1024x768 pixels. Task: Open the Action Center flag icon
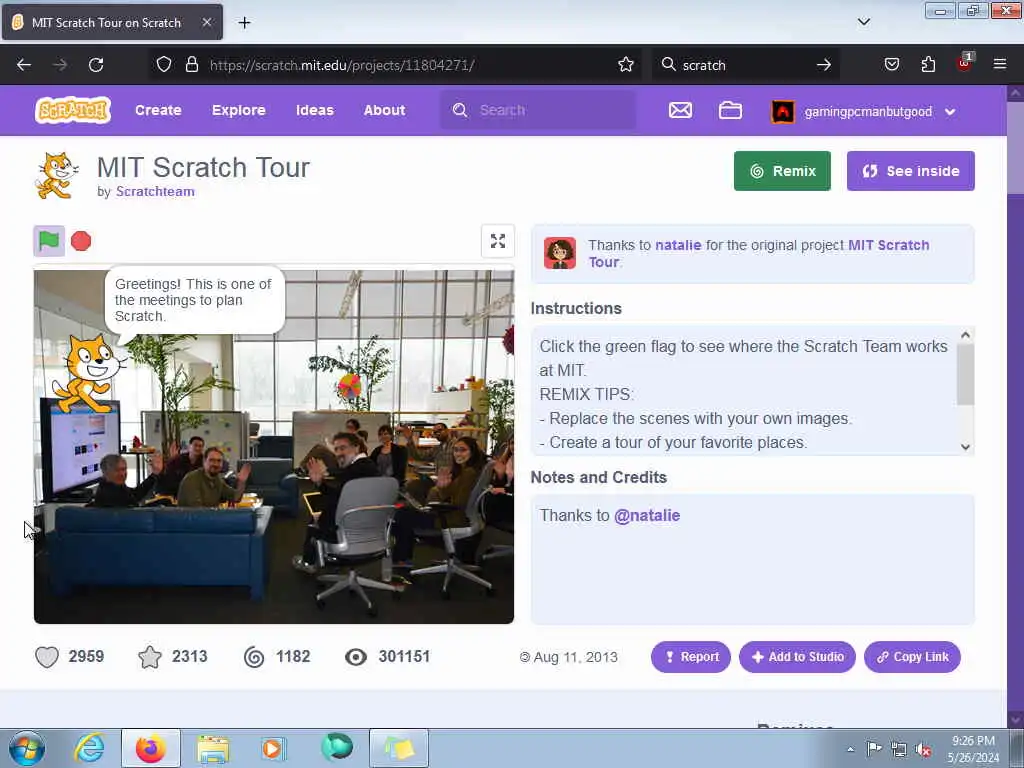874,748
